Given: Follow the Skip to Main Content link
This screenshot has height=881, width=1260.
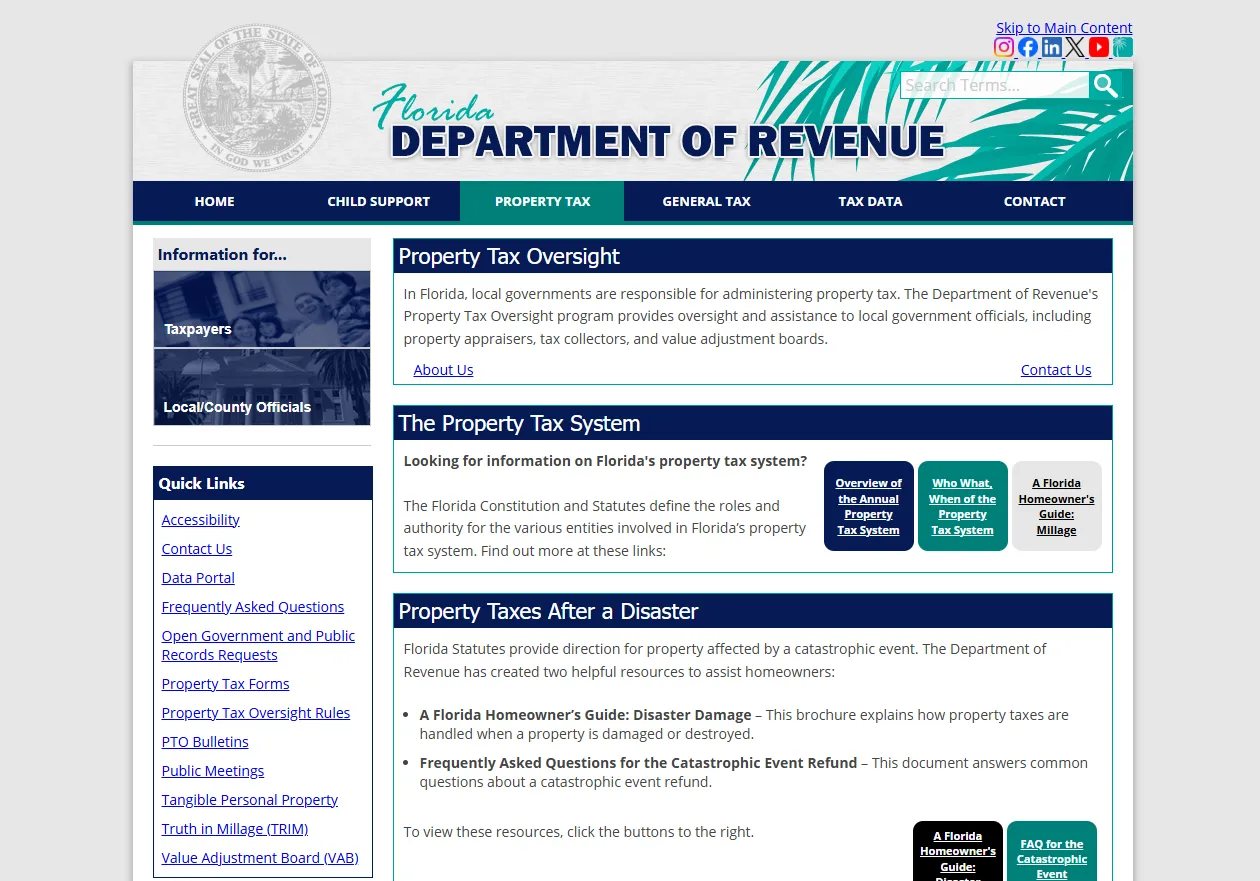Looking at the screenshot, I should point(1064,28).
